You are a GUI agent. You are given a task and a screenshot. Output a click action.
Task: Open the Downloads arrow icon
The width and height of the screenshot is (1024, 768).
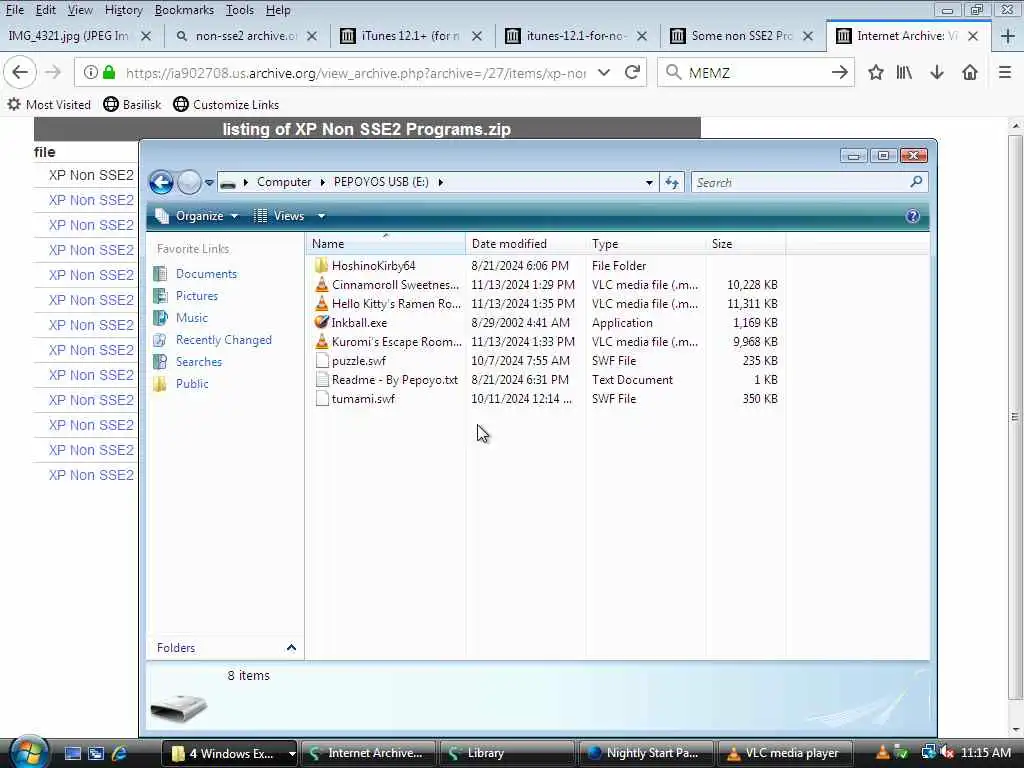[x=937, y=72]
